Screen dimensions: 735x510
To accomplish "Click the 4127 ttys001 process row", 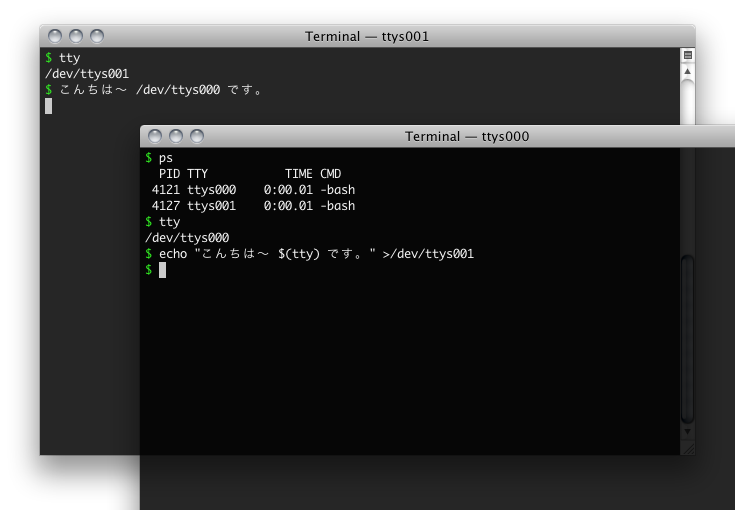I will tap(253, 206).
